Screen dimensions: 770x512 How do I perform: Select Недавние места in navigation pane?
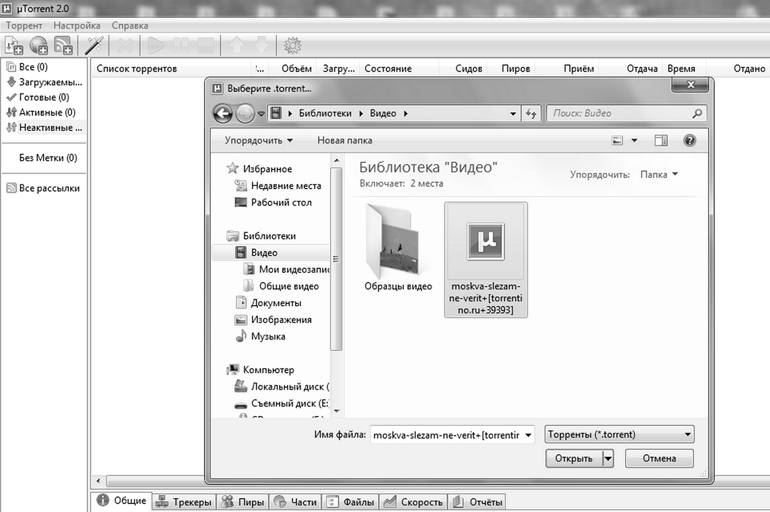tap(279, 186)
